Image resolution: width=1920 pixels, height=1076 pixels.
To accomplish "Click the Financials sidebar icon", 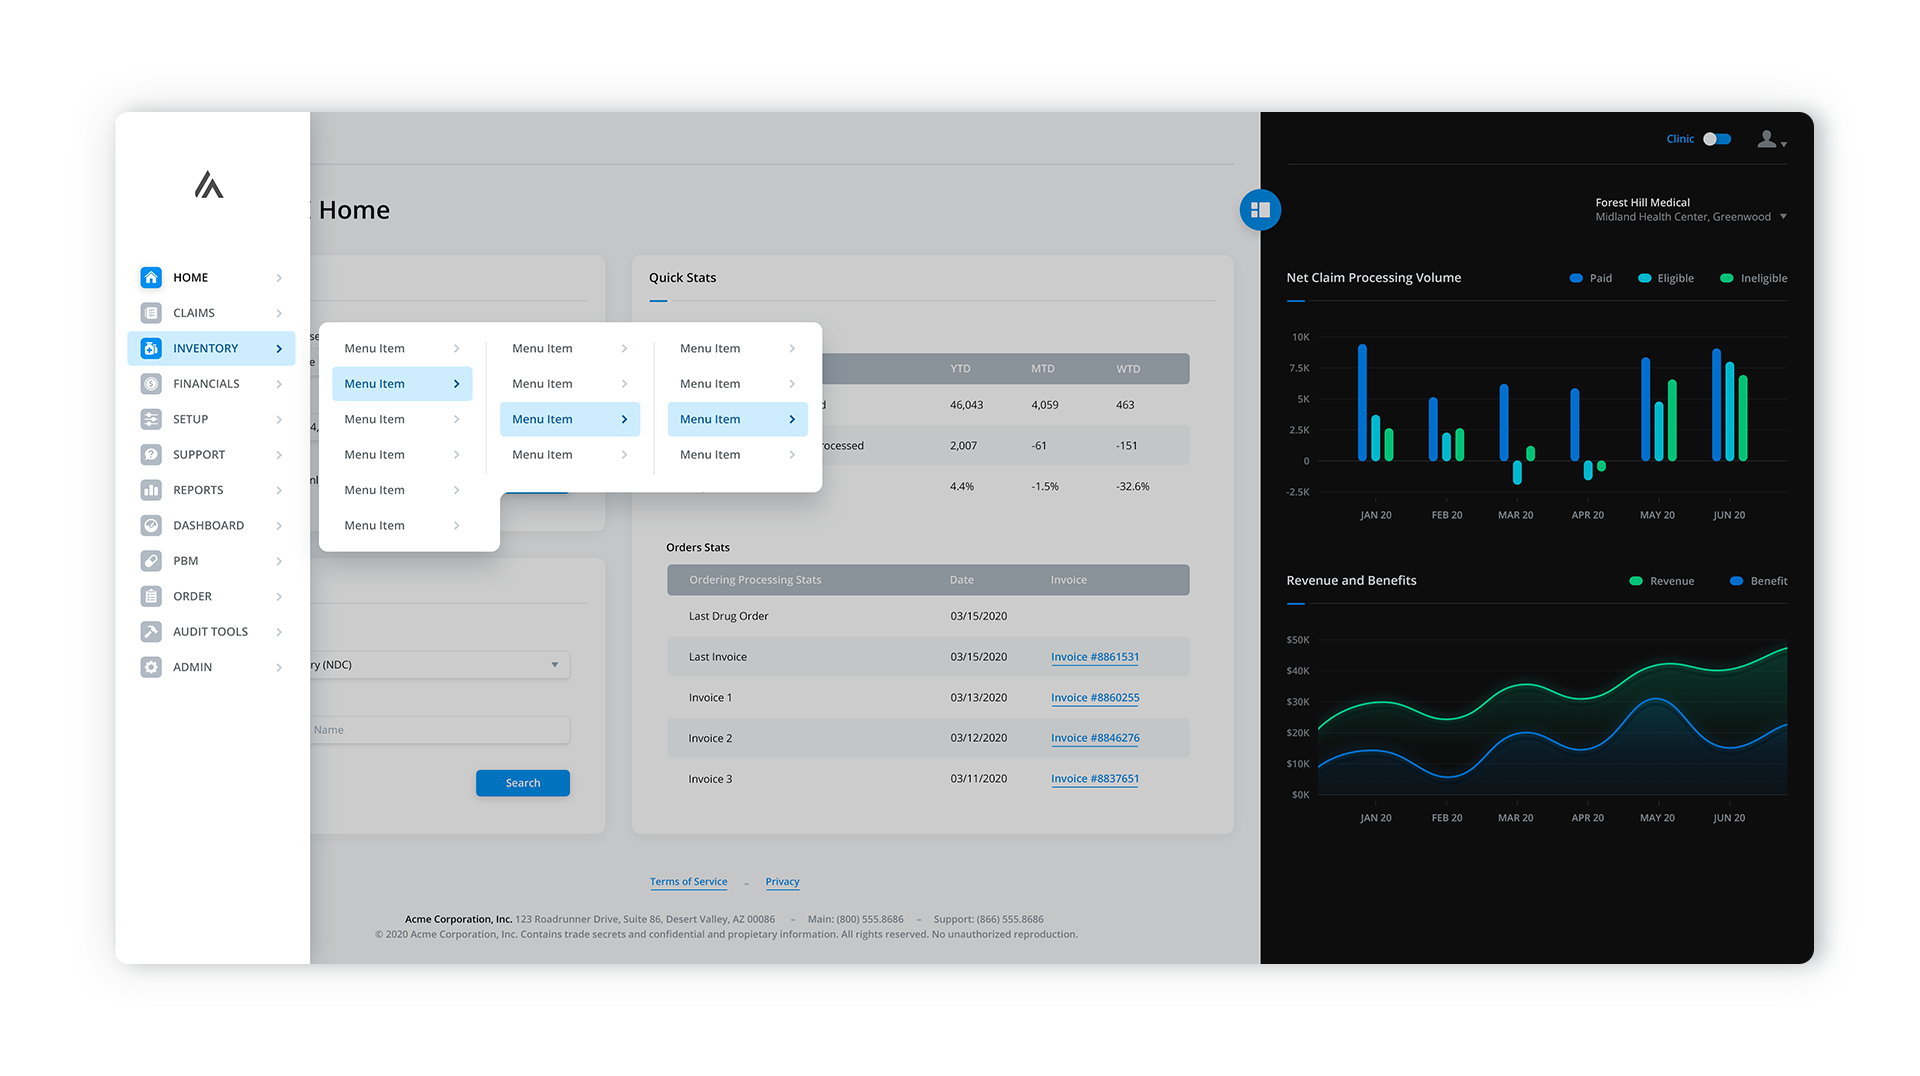I will click(x=151, y=383).
